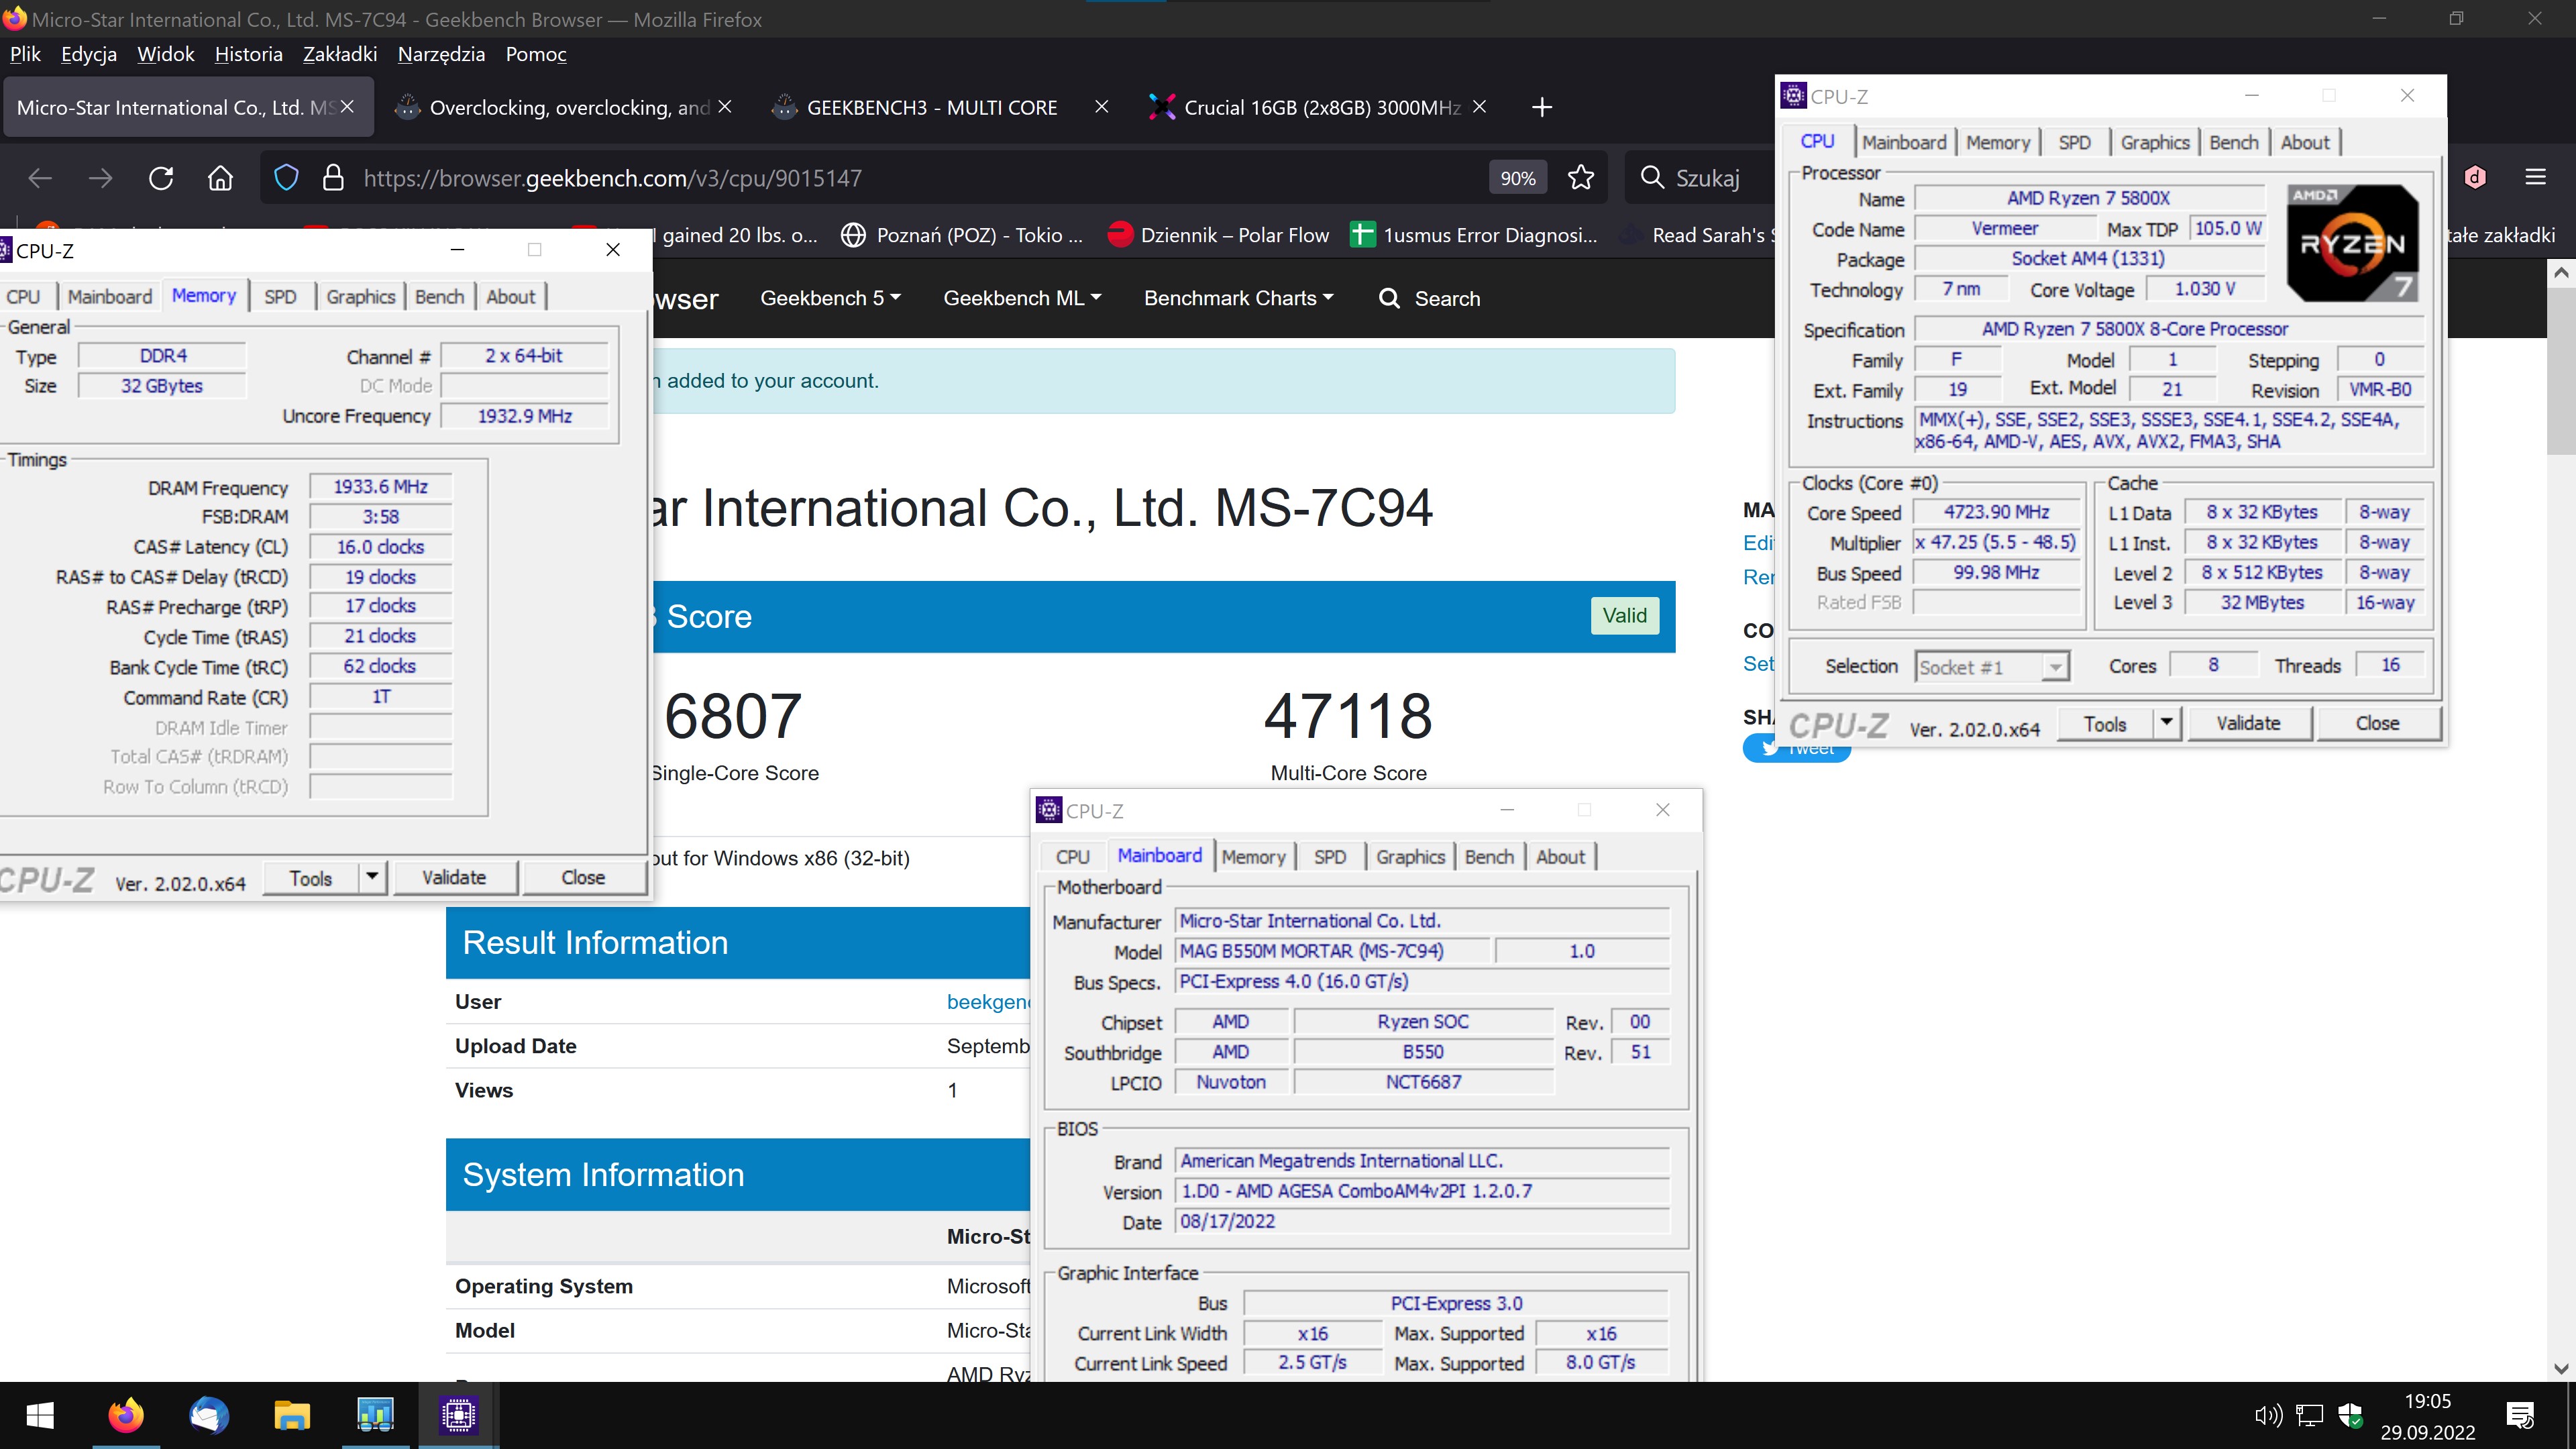Click the Dziennik – Polar Flow bookmark
This screenshot has height=1449, width=2576.
click(1219, 235)
